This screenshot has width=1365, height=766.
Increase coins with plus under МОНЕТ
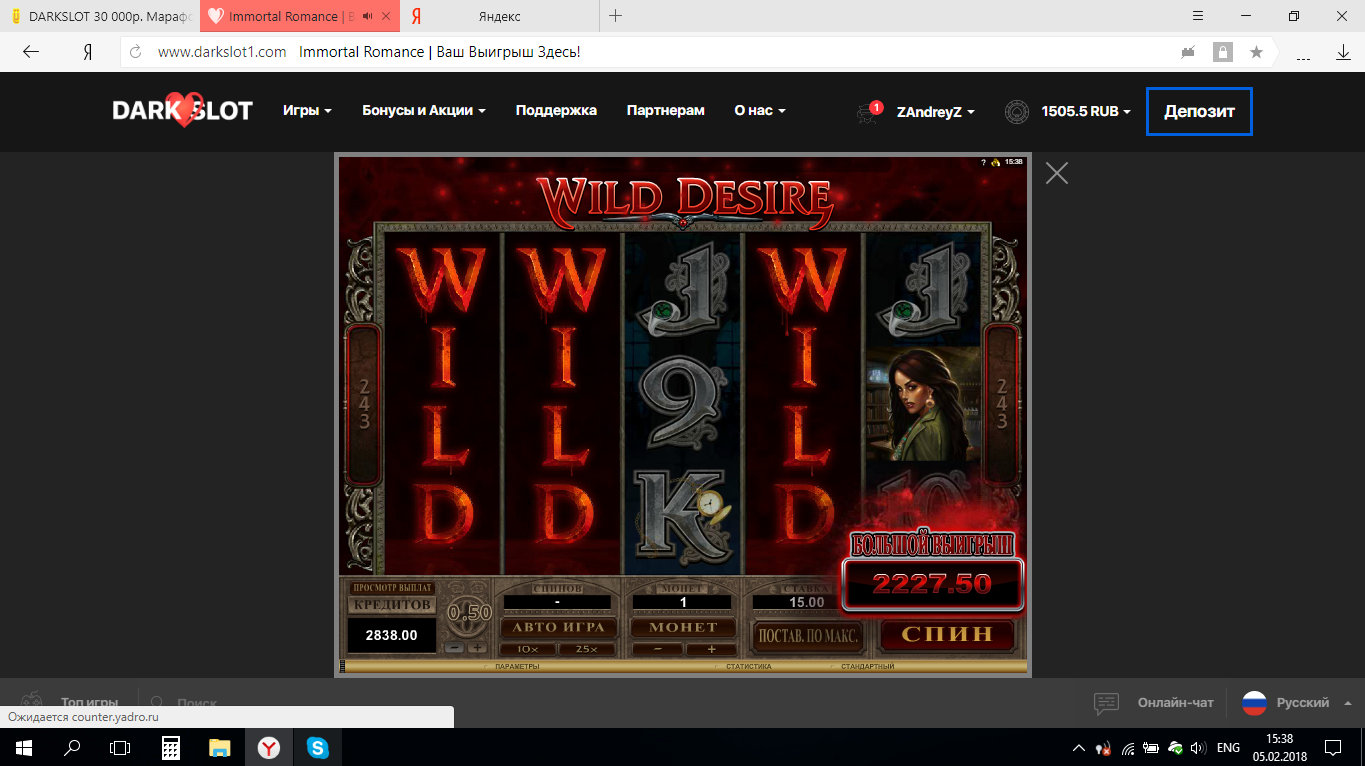pyautogui.click(x=712, y=649)
